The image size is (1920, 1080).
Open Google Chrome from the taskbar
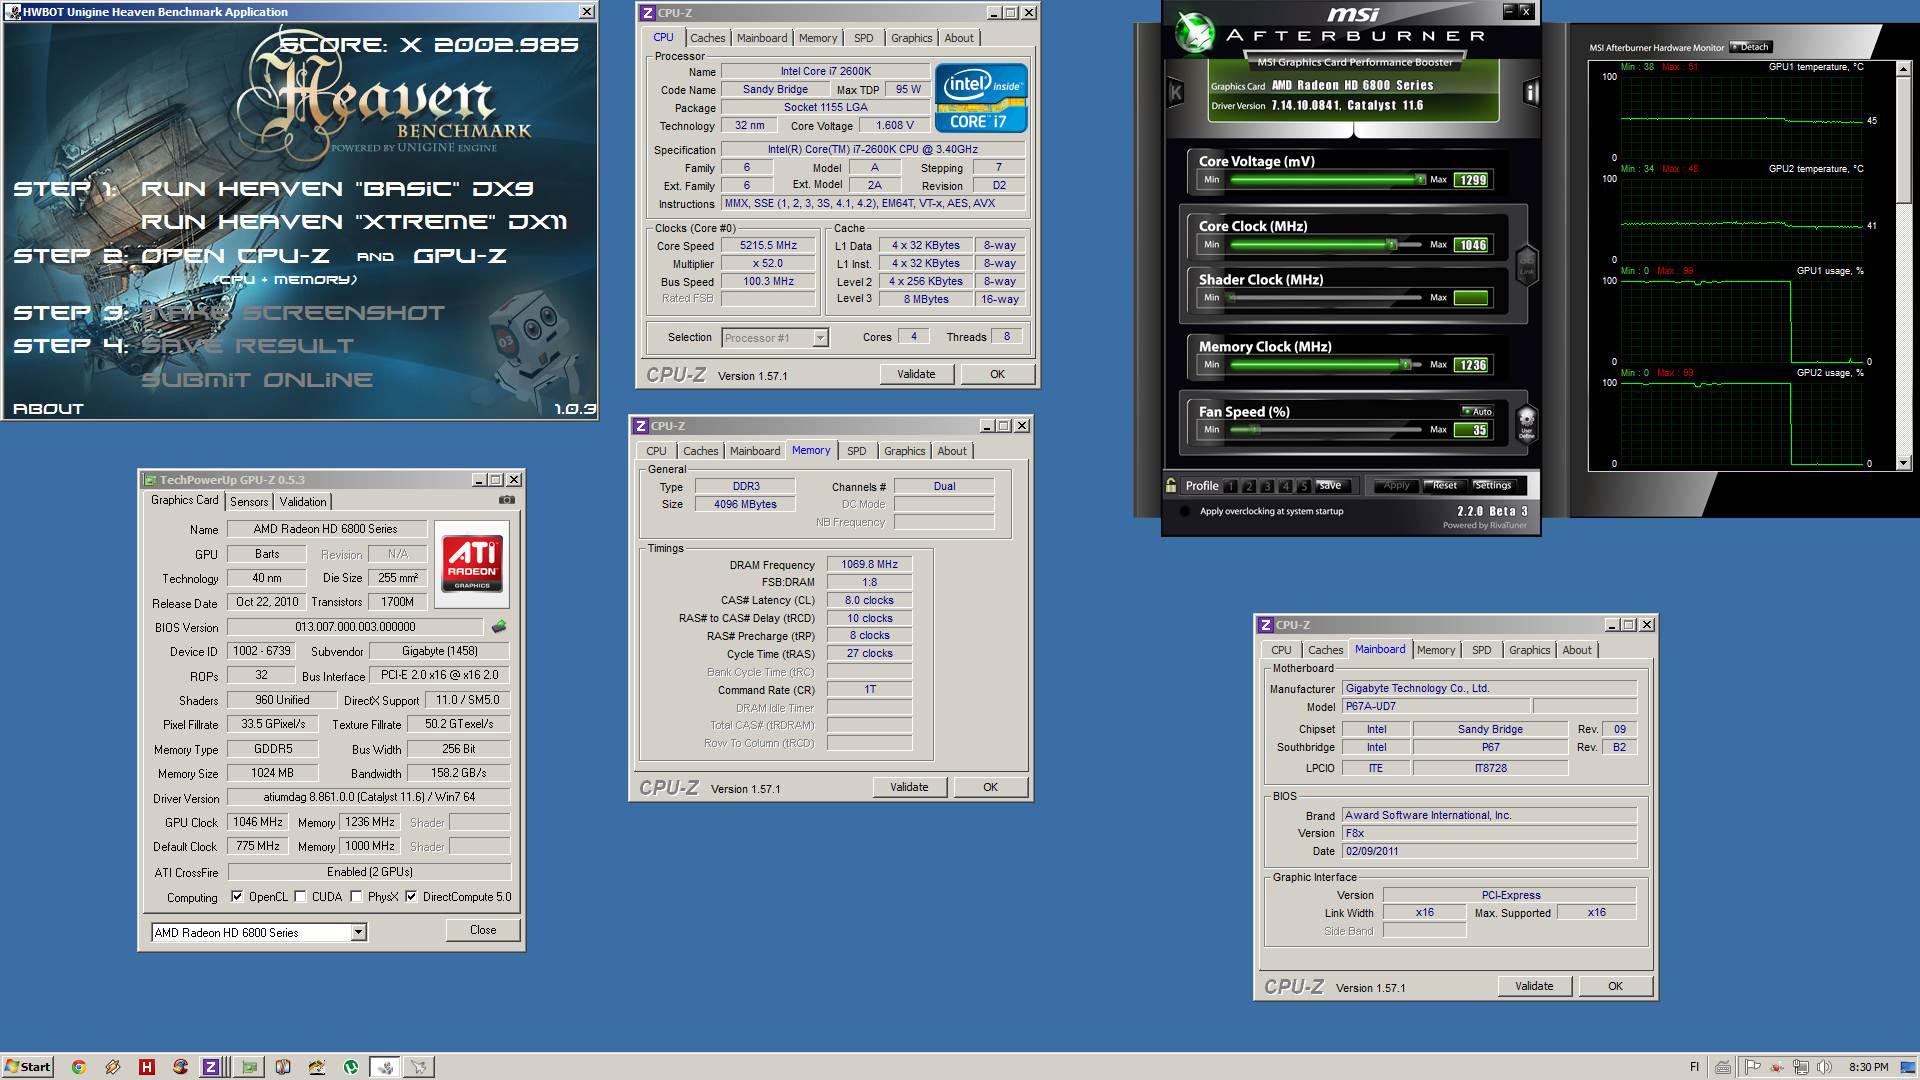click(x=78, y=1067)
